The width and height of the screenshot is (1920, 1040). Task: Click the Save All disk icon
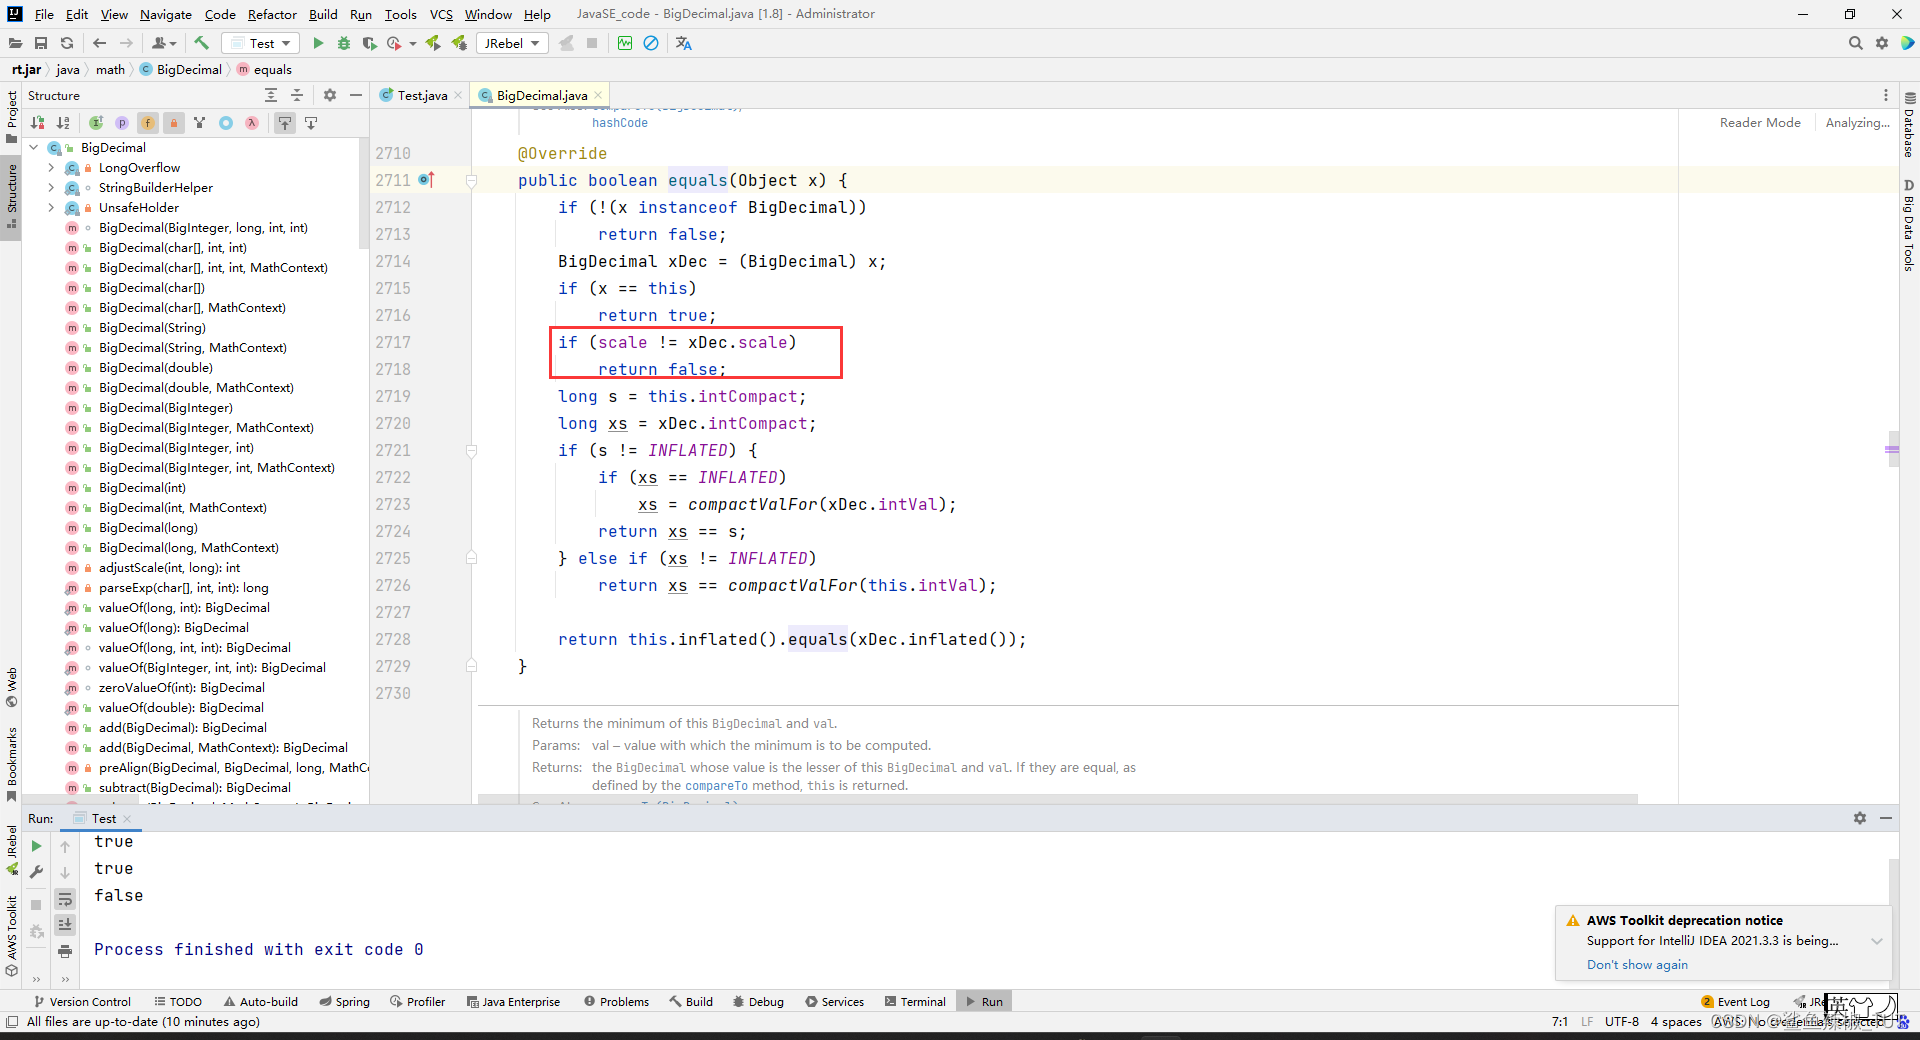click(41, 43)
